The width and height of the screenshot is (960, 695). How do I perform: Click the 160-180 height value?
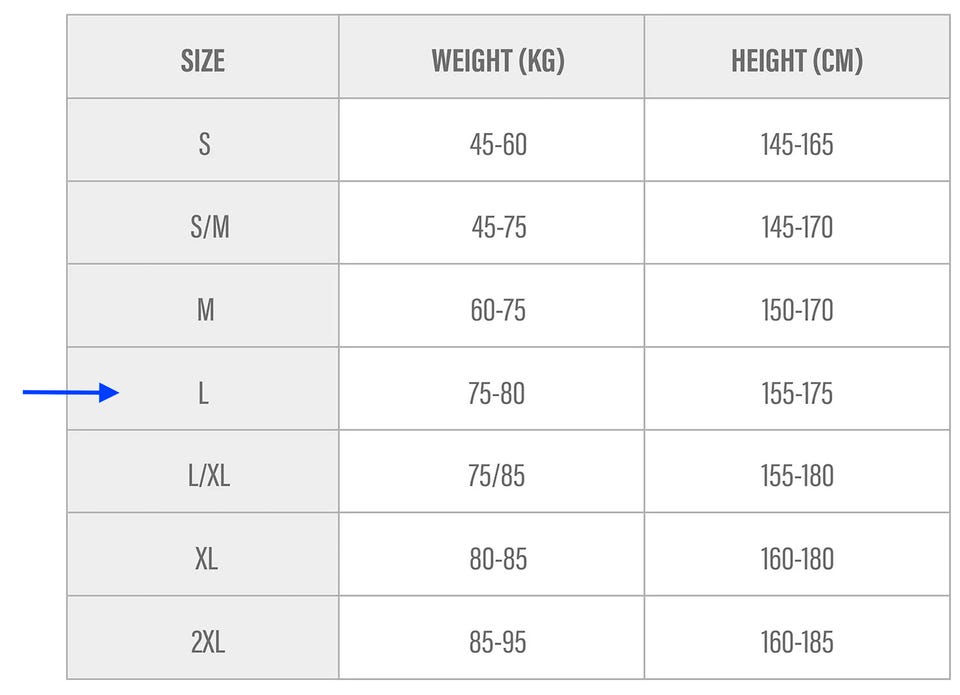point(796,559)
